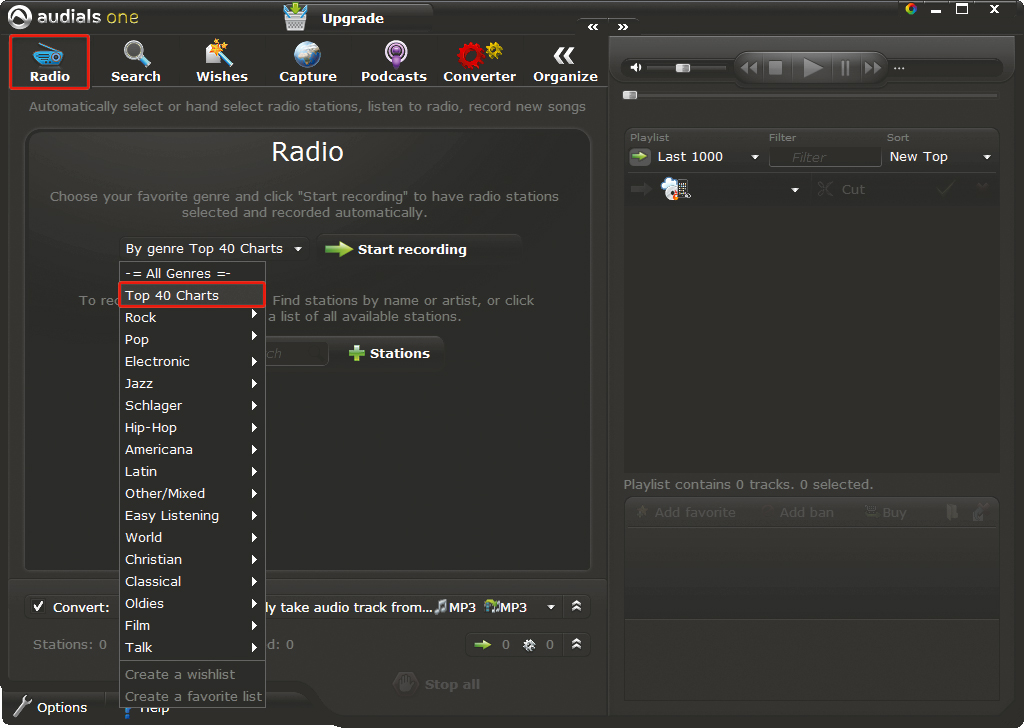This screenshot has width=1024, height=728.
Task: Open the Wishes section icon
Action: coord(221,54)
